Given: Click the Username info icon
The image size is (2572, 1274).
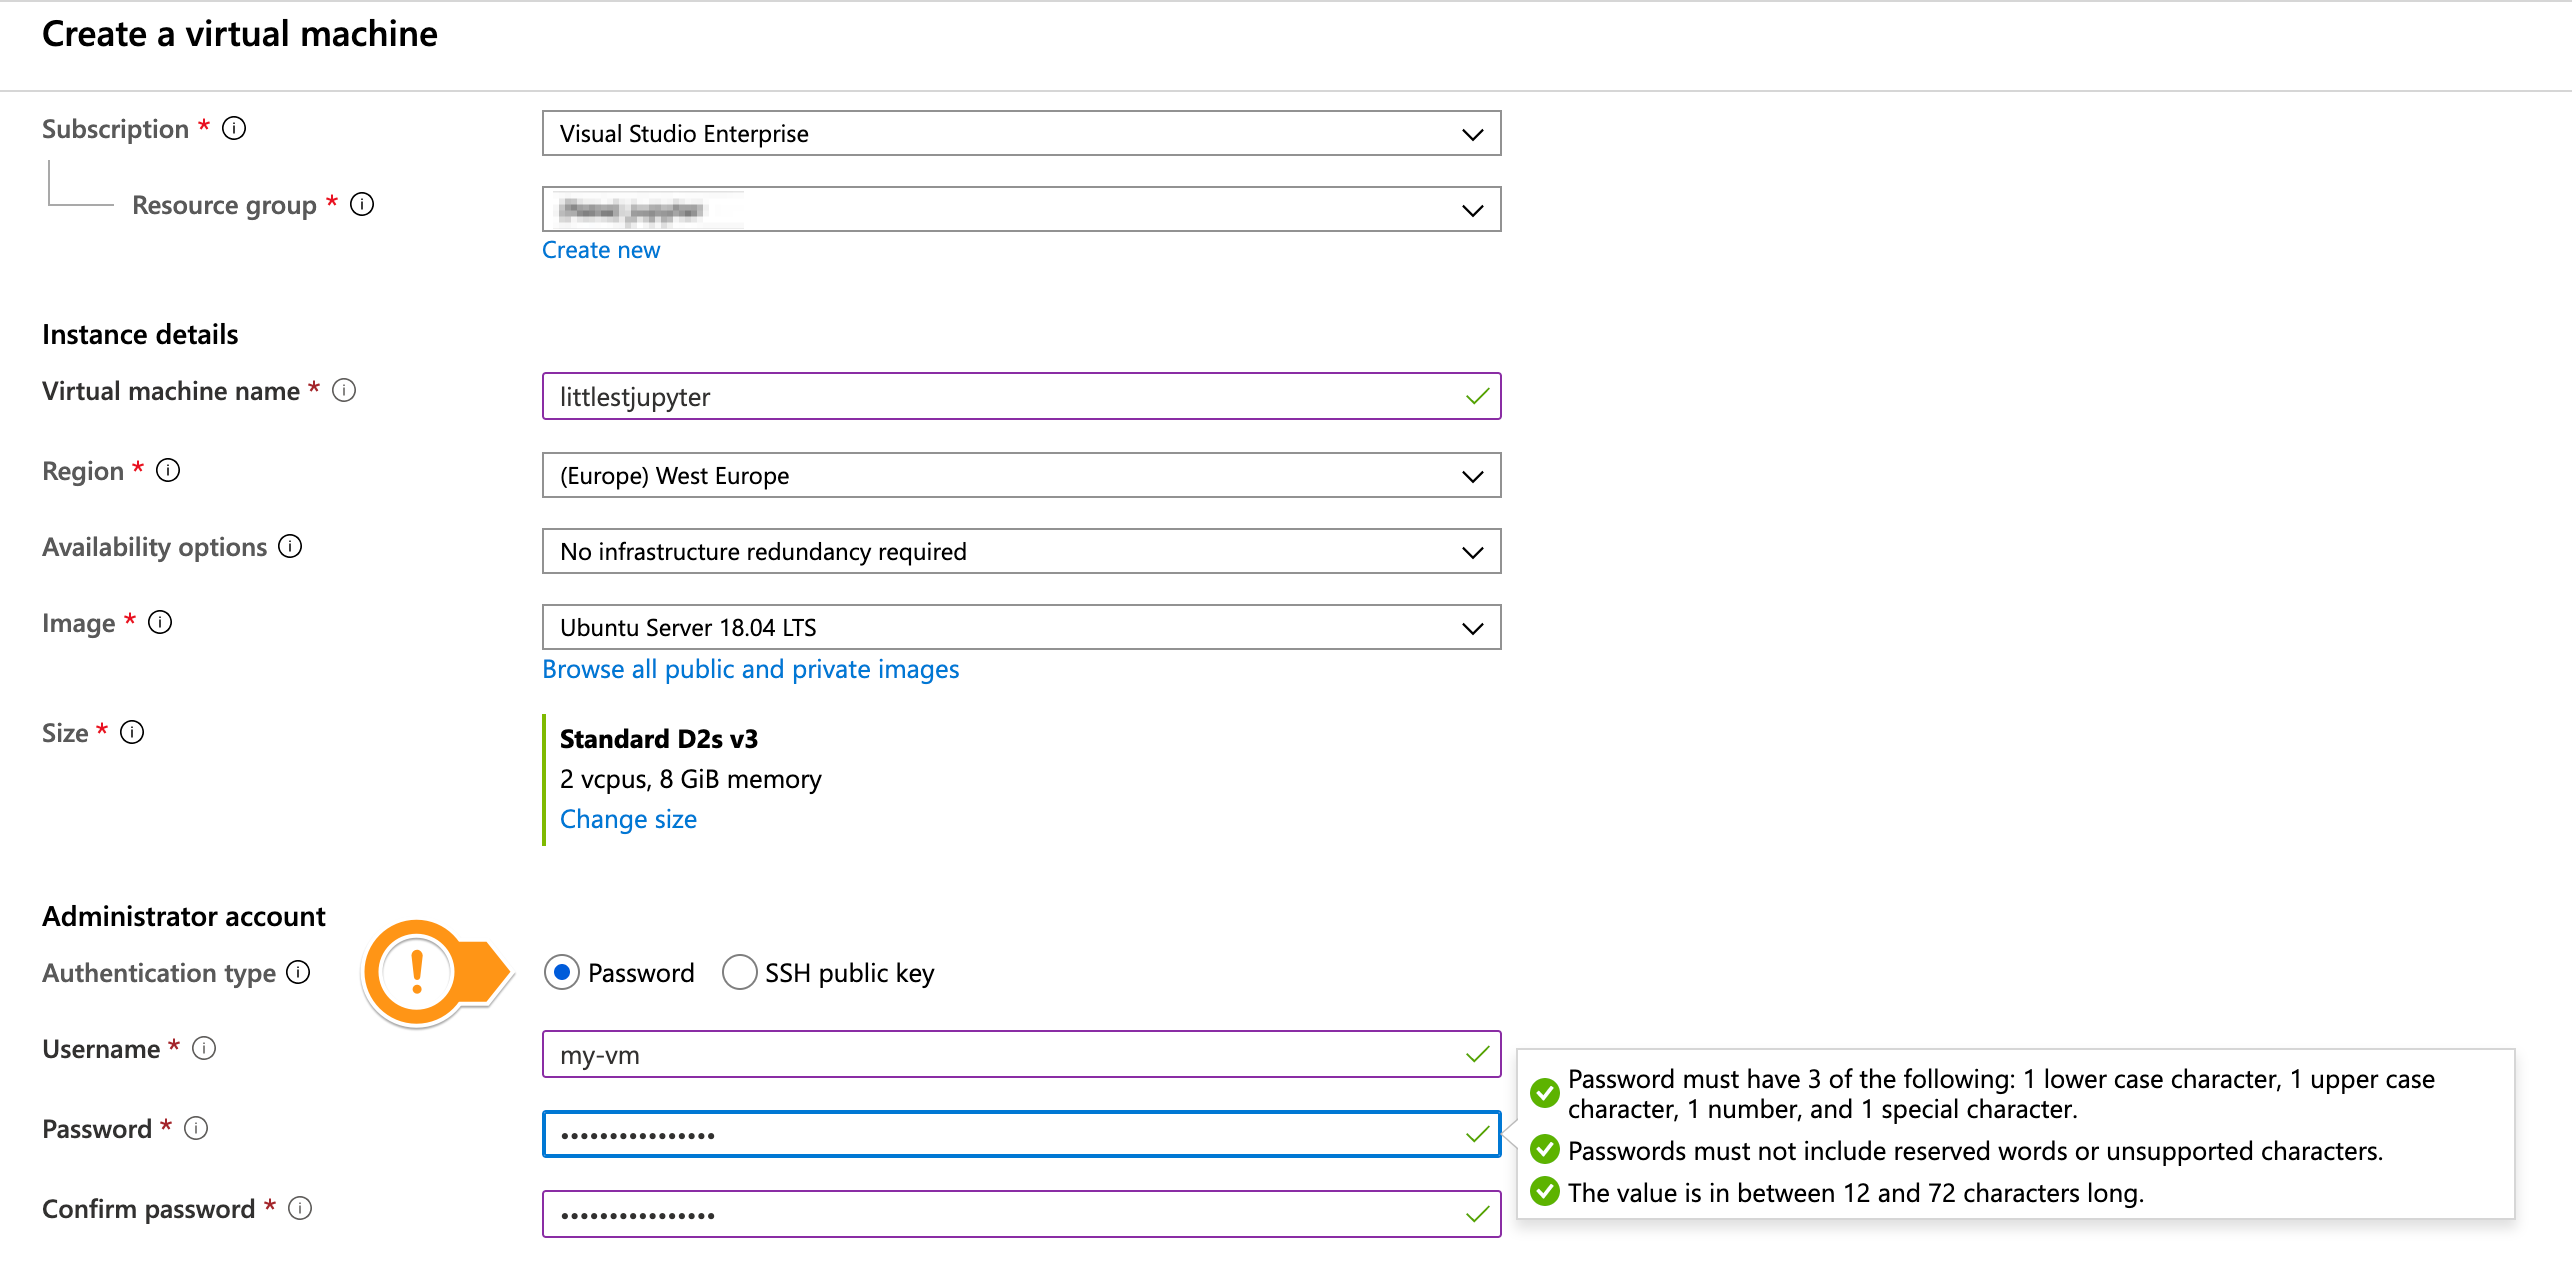Looking at the screenshot, I should [204, 1048].
